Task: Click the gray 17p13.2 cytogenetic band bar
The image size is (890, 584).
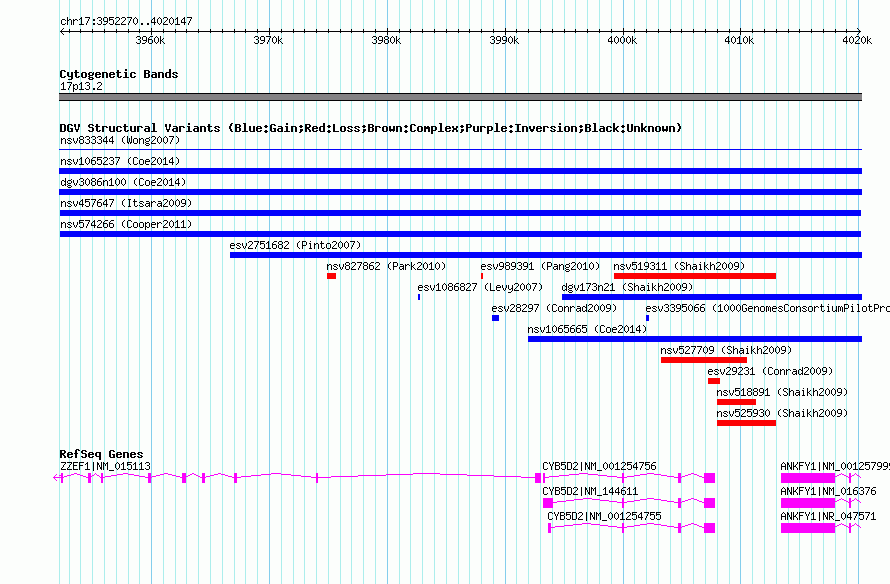Action: click(460, 97)
